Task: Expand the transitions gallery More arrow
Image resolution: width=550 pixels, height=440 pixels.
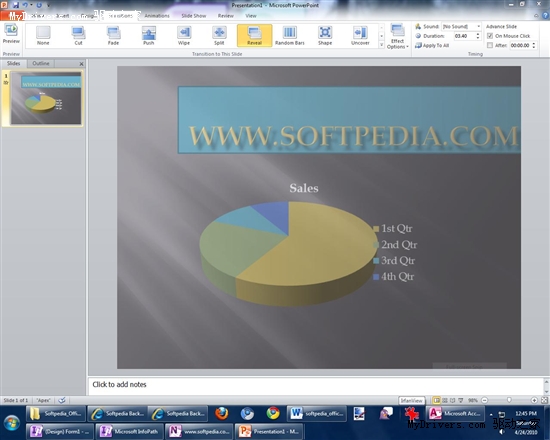Action: coord(381,45)
